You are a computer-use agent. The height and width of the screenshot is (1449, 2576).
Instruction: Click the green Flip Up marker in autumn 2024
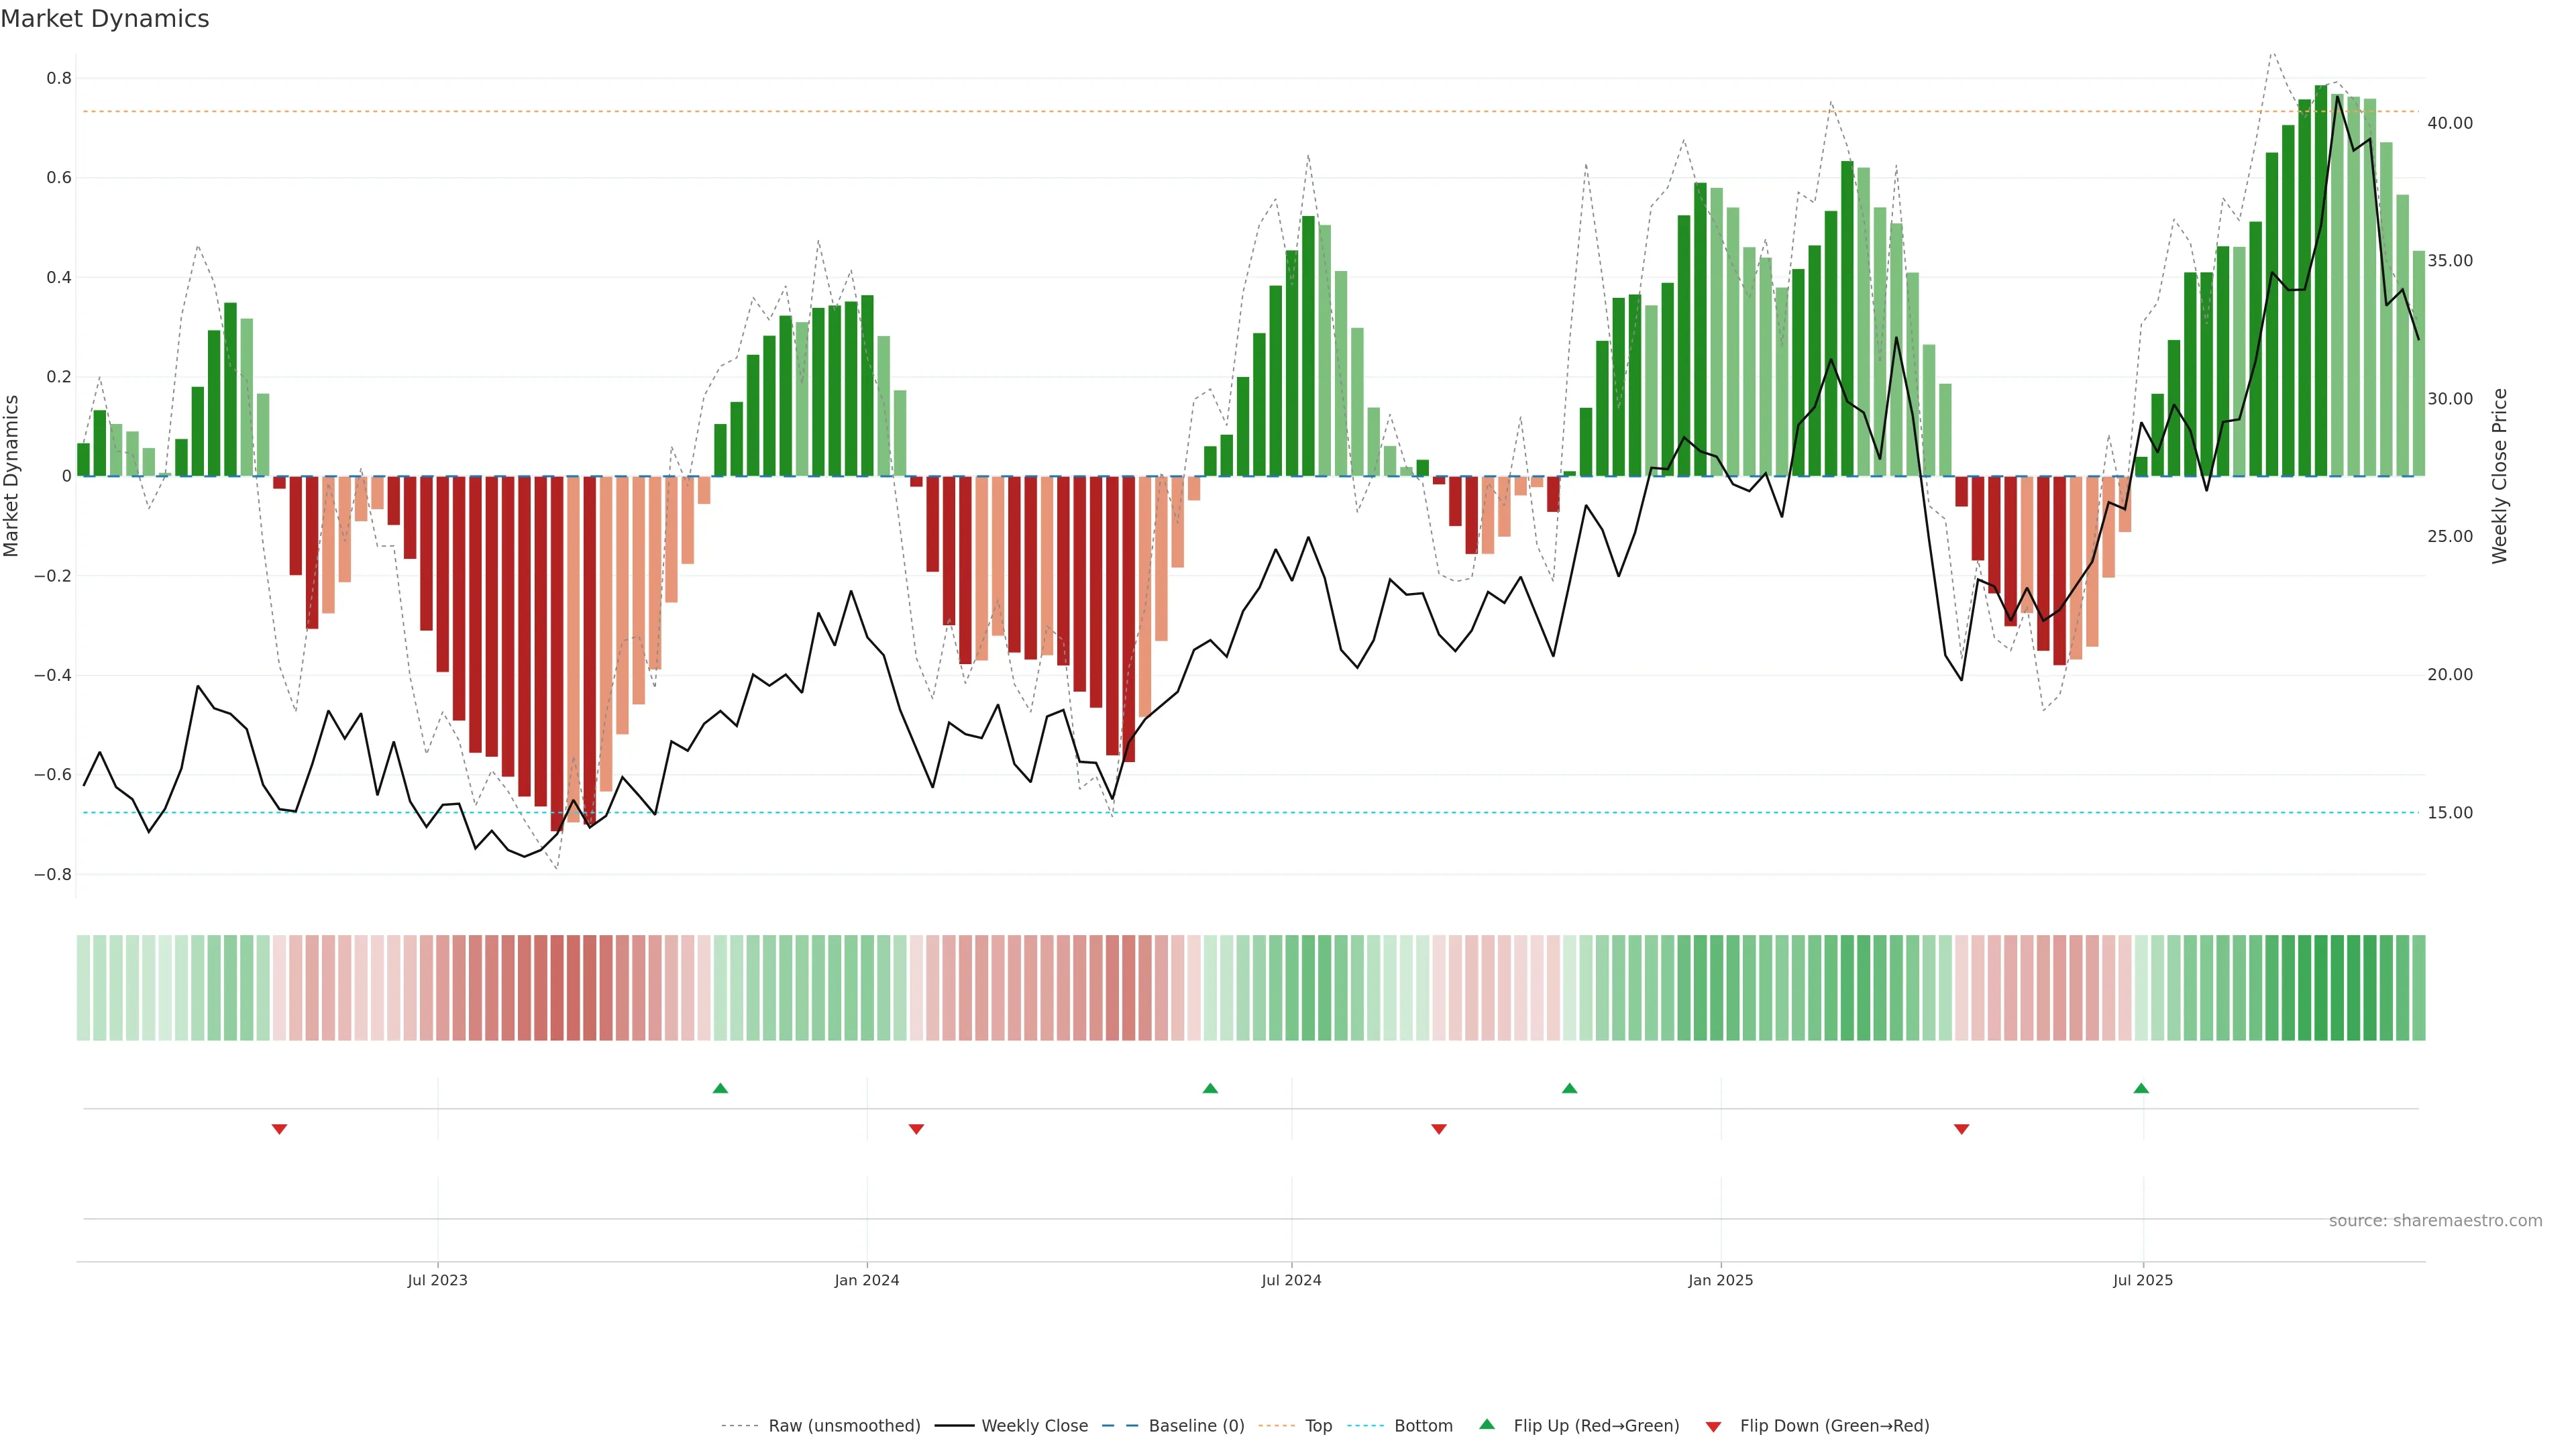point(1569,1088)
